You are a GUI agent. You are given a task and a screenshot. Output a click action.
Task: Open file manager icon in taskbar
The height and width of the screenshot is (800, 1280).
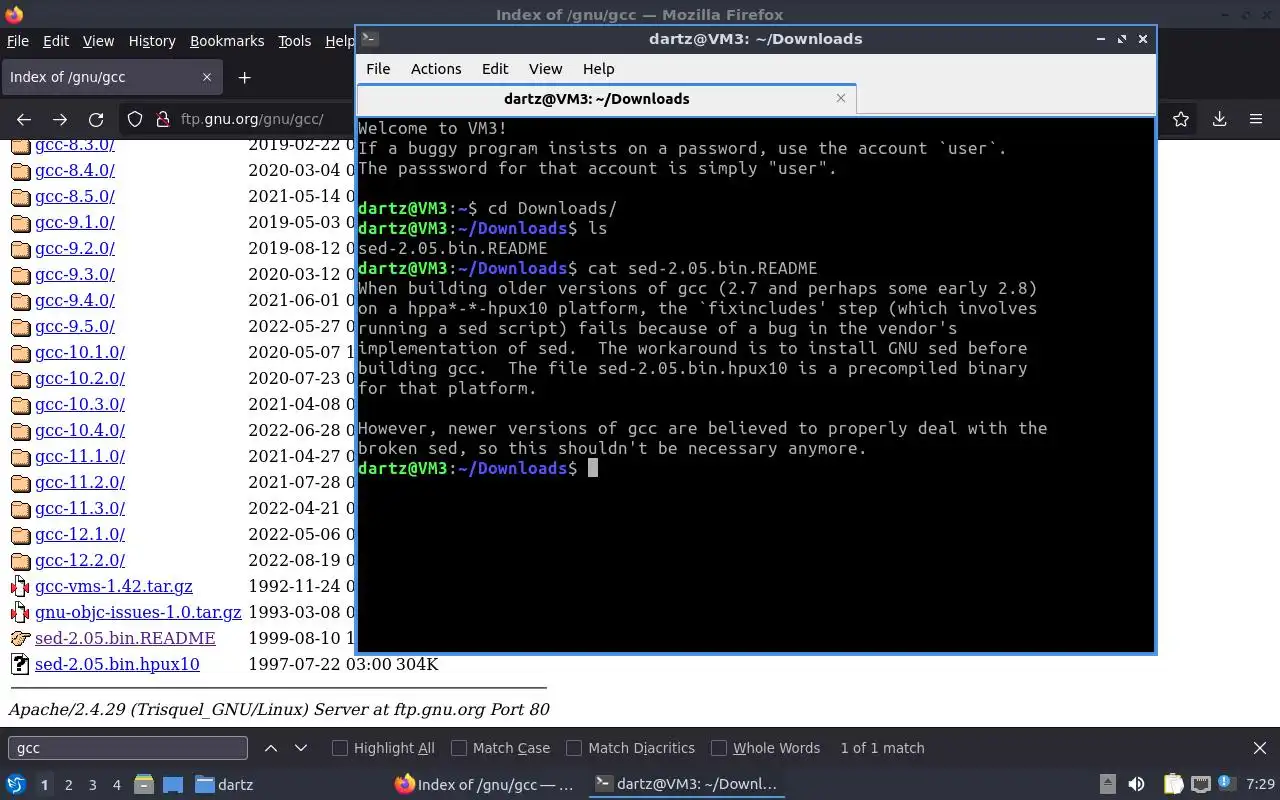coord(144,785)
